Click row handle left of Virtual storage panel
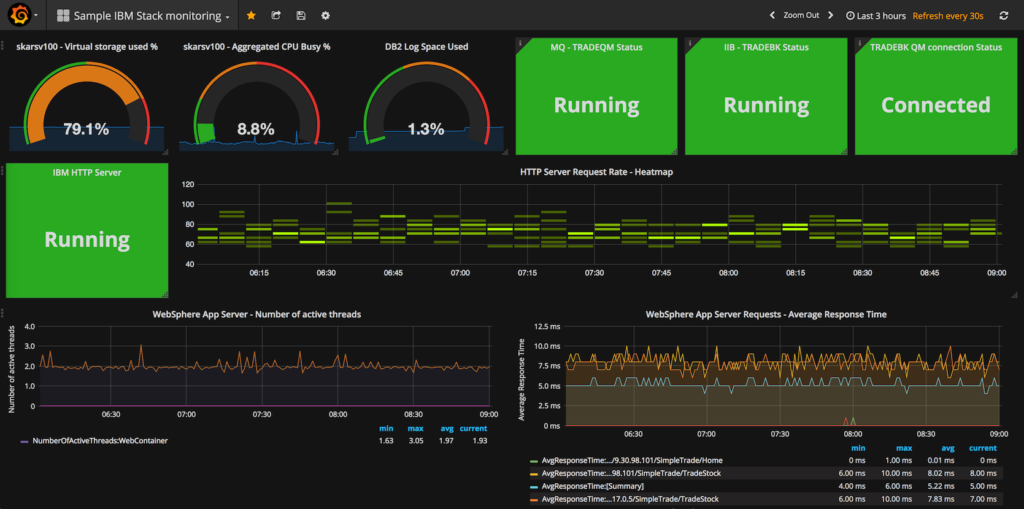The image size is (1024, 509). coord(3,46)
